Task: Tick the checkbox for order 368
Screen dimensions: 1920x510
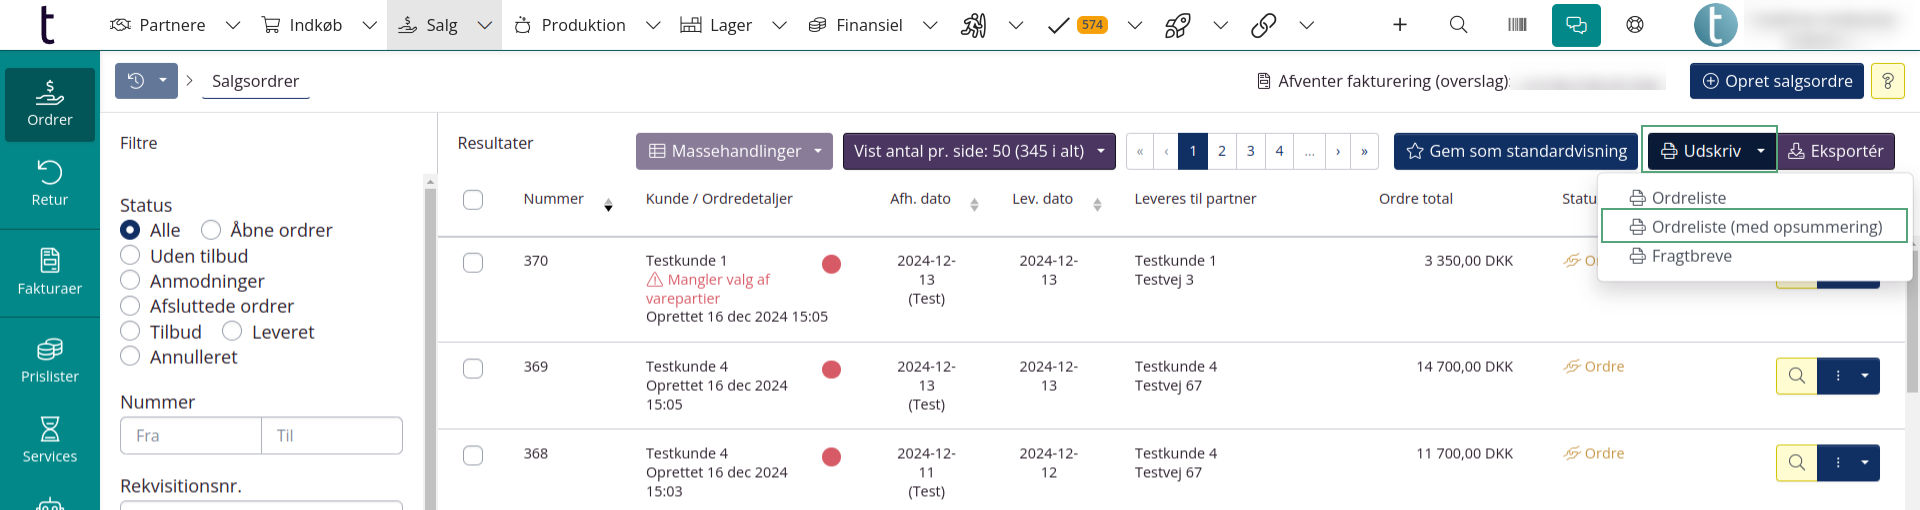Action: pos(473,456)
